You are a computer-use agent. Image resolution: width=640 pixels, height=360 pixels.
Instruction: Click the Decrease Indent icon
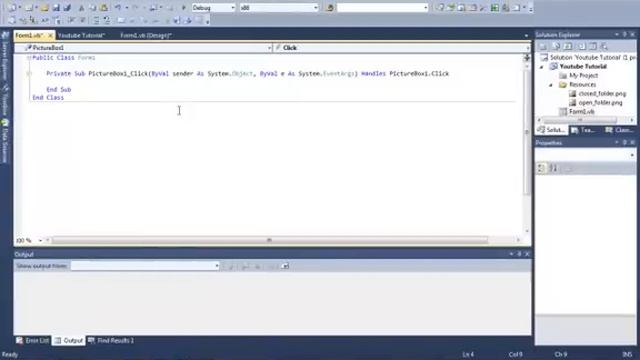(x=71, y=20)
